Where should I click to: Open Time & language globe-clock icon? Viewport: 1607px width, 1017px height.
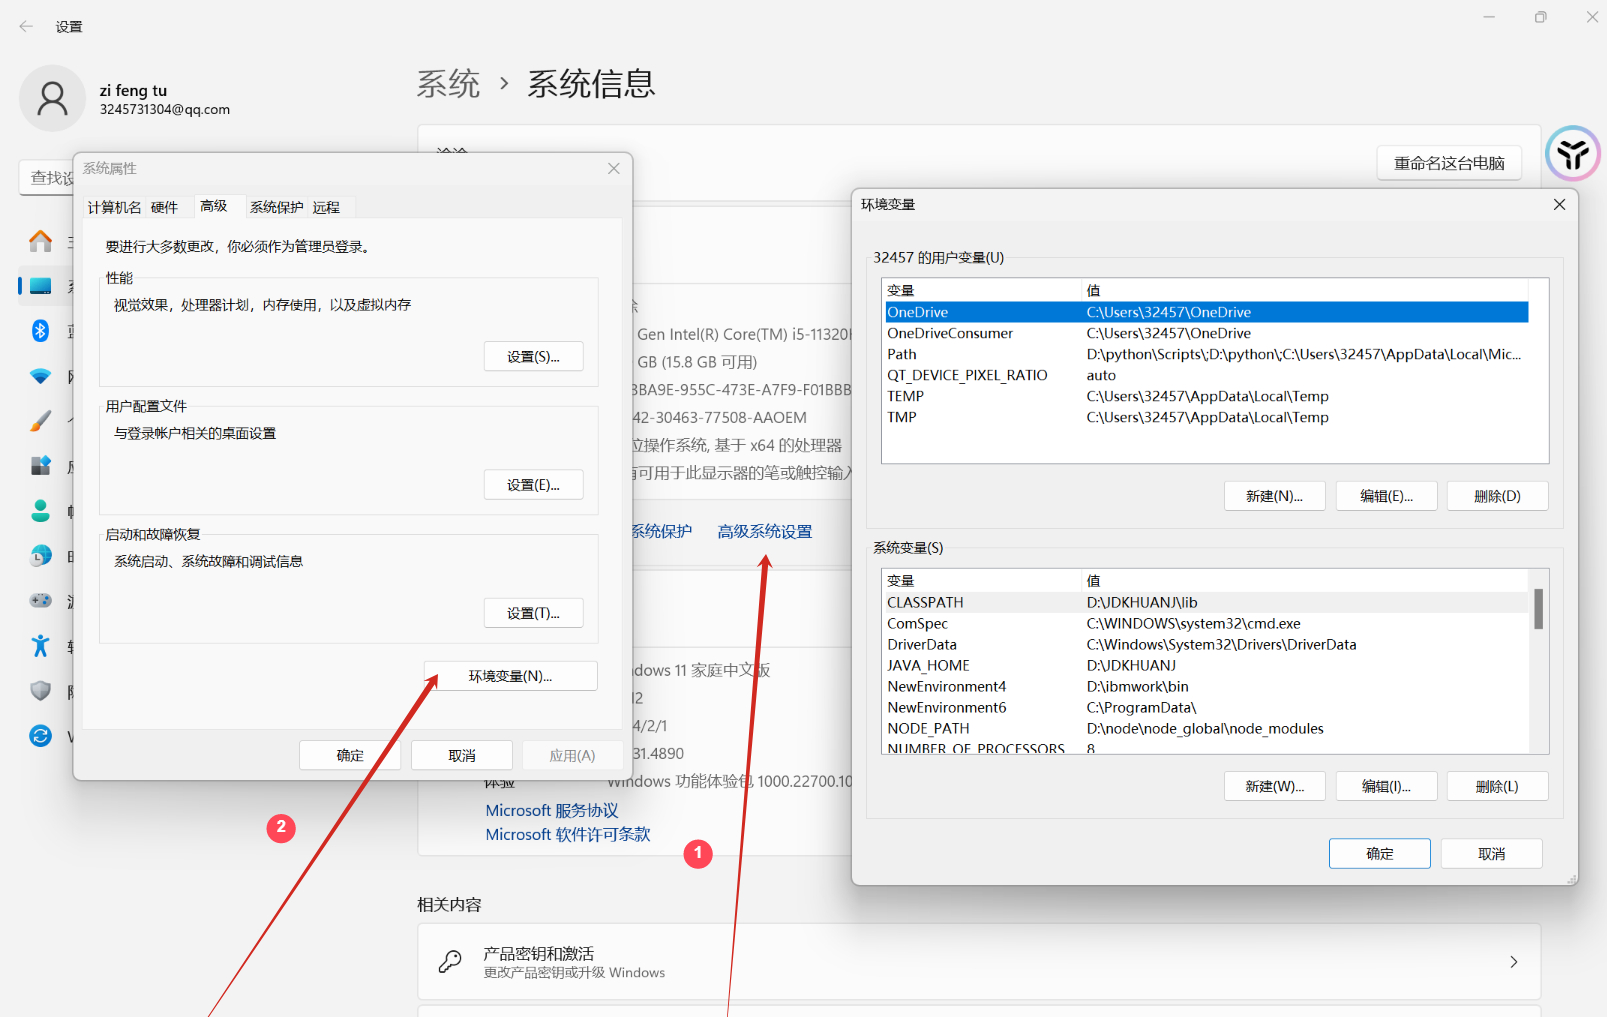(40, 555)
